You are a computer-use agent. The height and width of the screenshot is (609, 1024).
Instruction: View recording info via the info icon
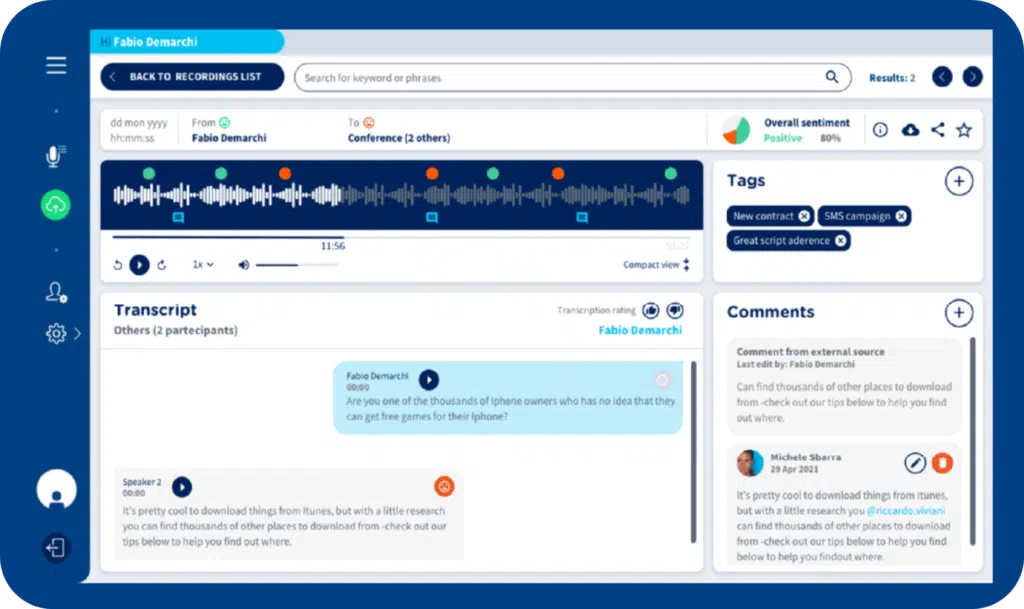(880, 129)
